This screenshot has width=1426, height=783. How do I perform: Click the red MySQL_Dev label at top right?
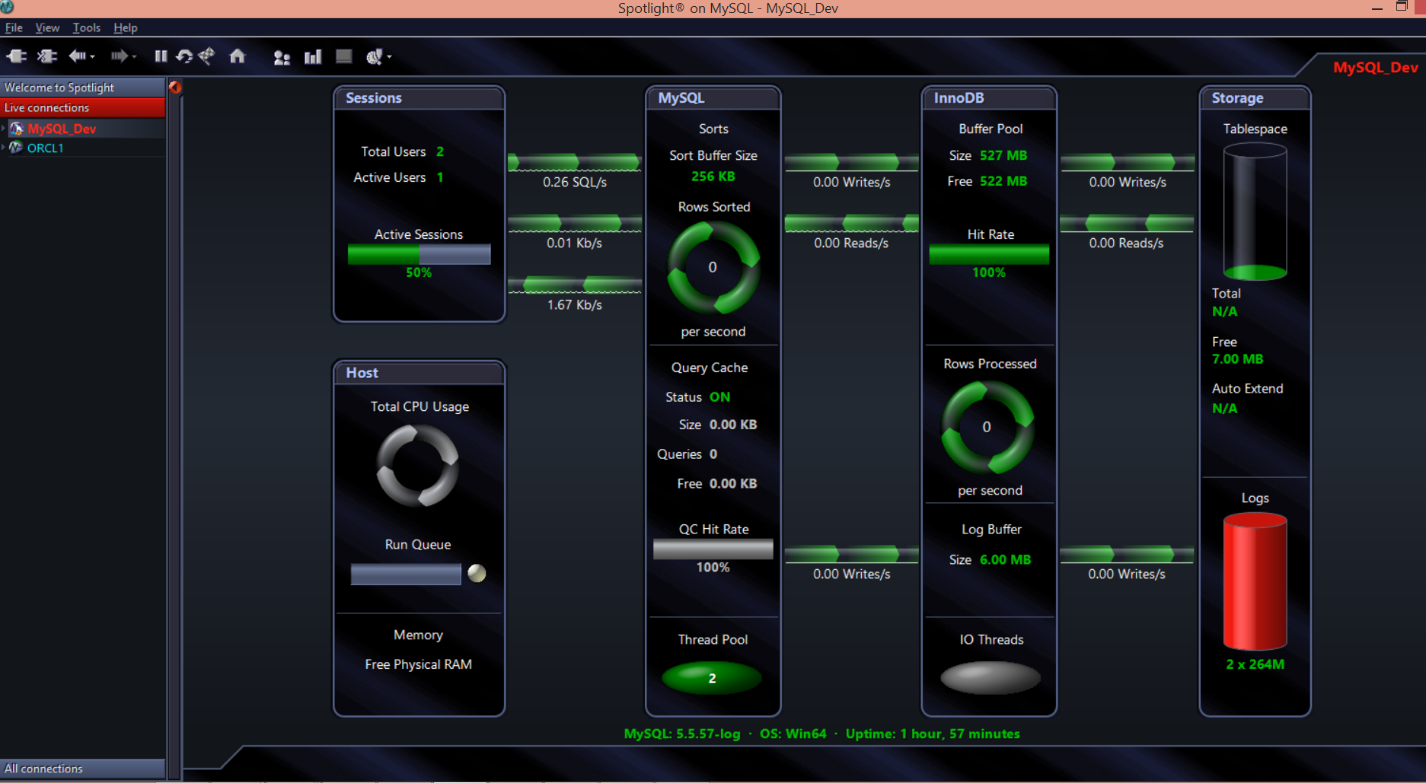(x=1375, y=68)
